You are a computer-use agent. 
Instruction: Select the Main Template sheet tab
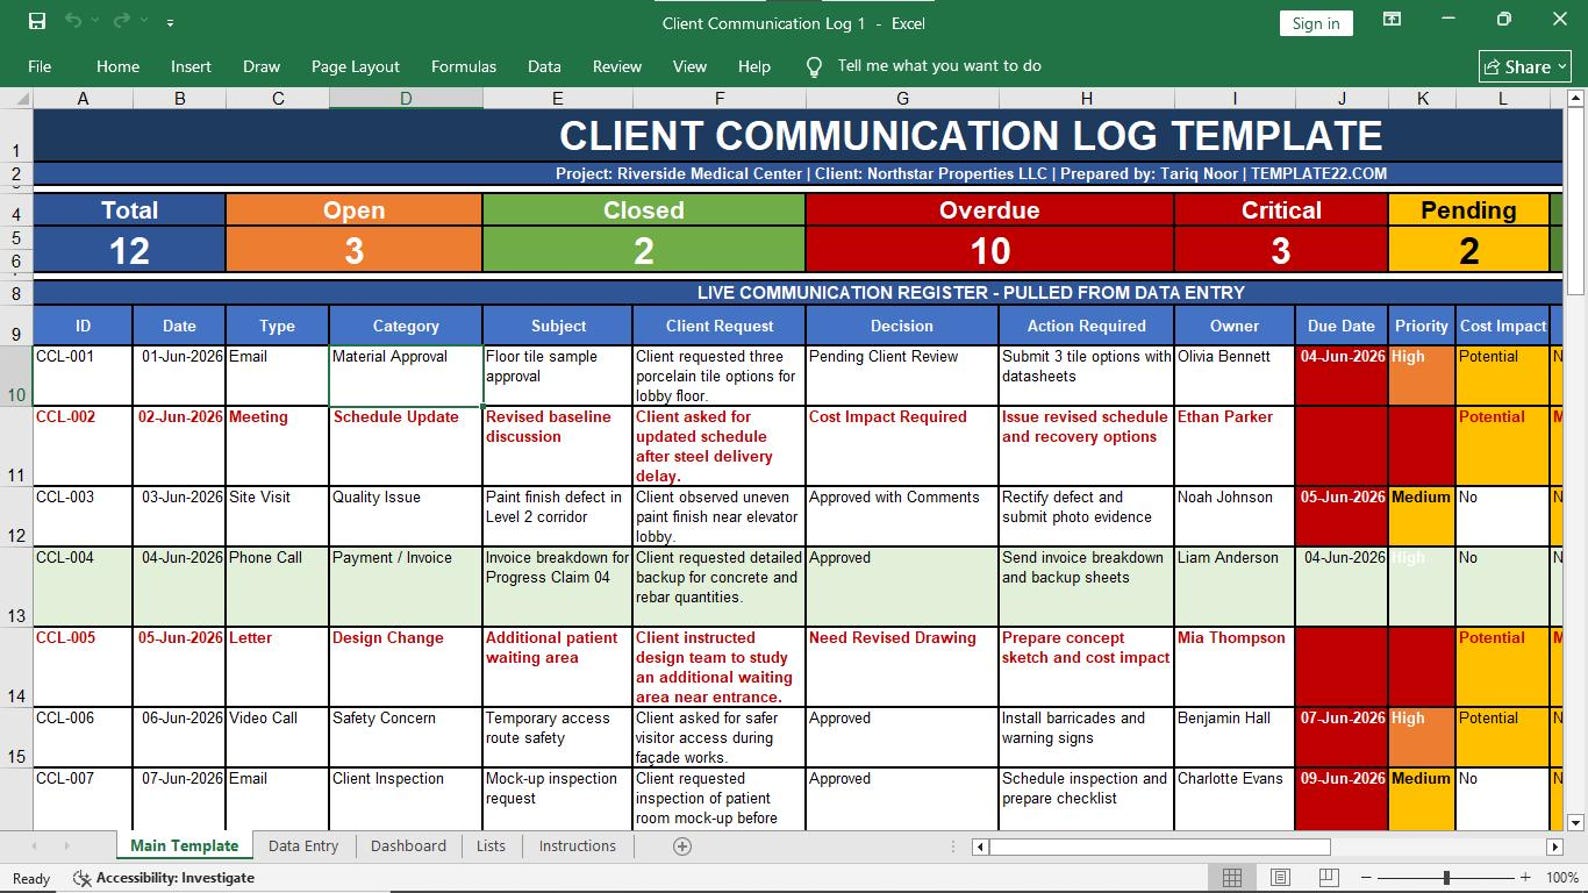pyautogui.click(x=184, y=846)
